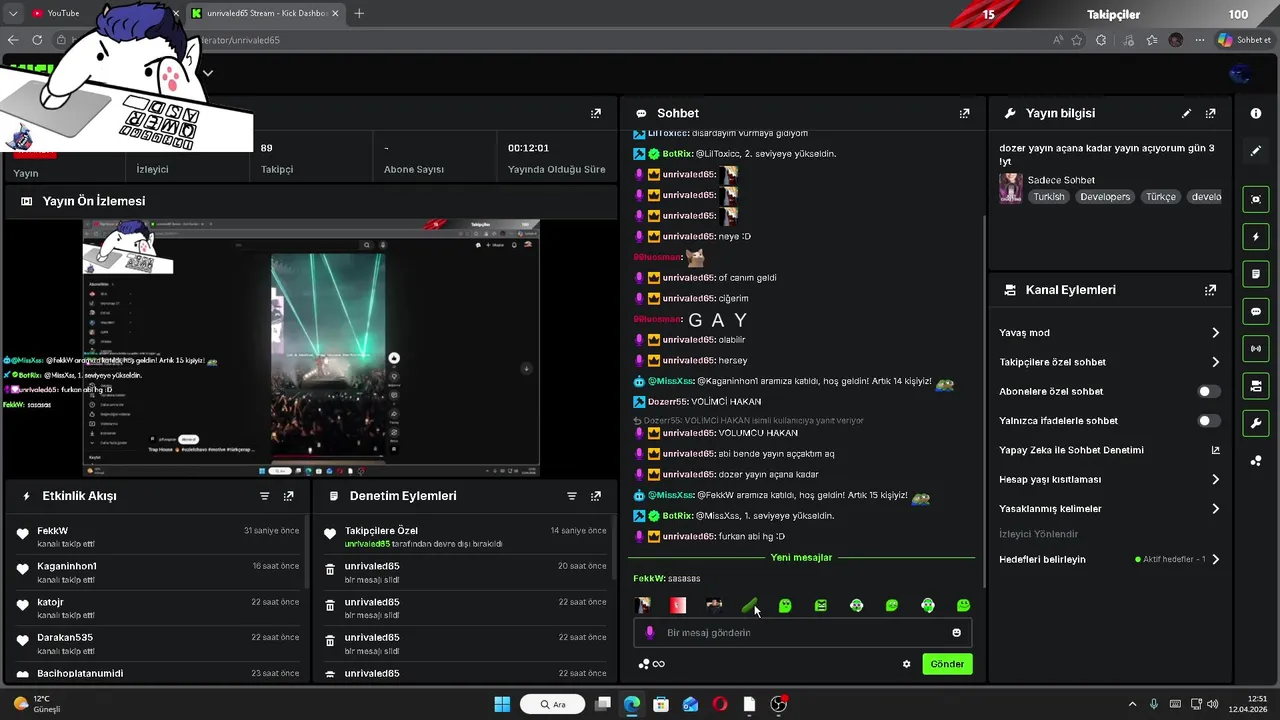The height and width of the screenshot is (720, 1280).
Task: Click Kaganinhon1 entry in Etkinlik Akışı
Action: pyautogui.click(x=157, y=572)
